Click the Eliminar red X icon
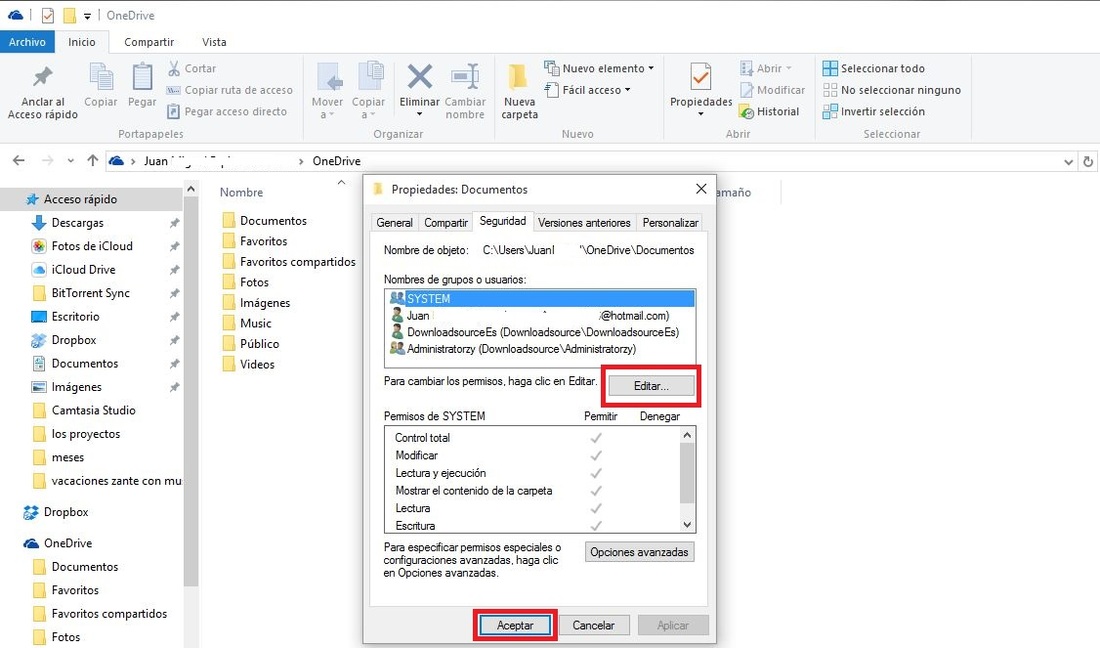The width and height of the screenshot is (1100, 648). [x=420, y=77]
